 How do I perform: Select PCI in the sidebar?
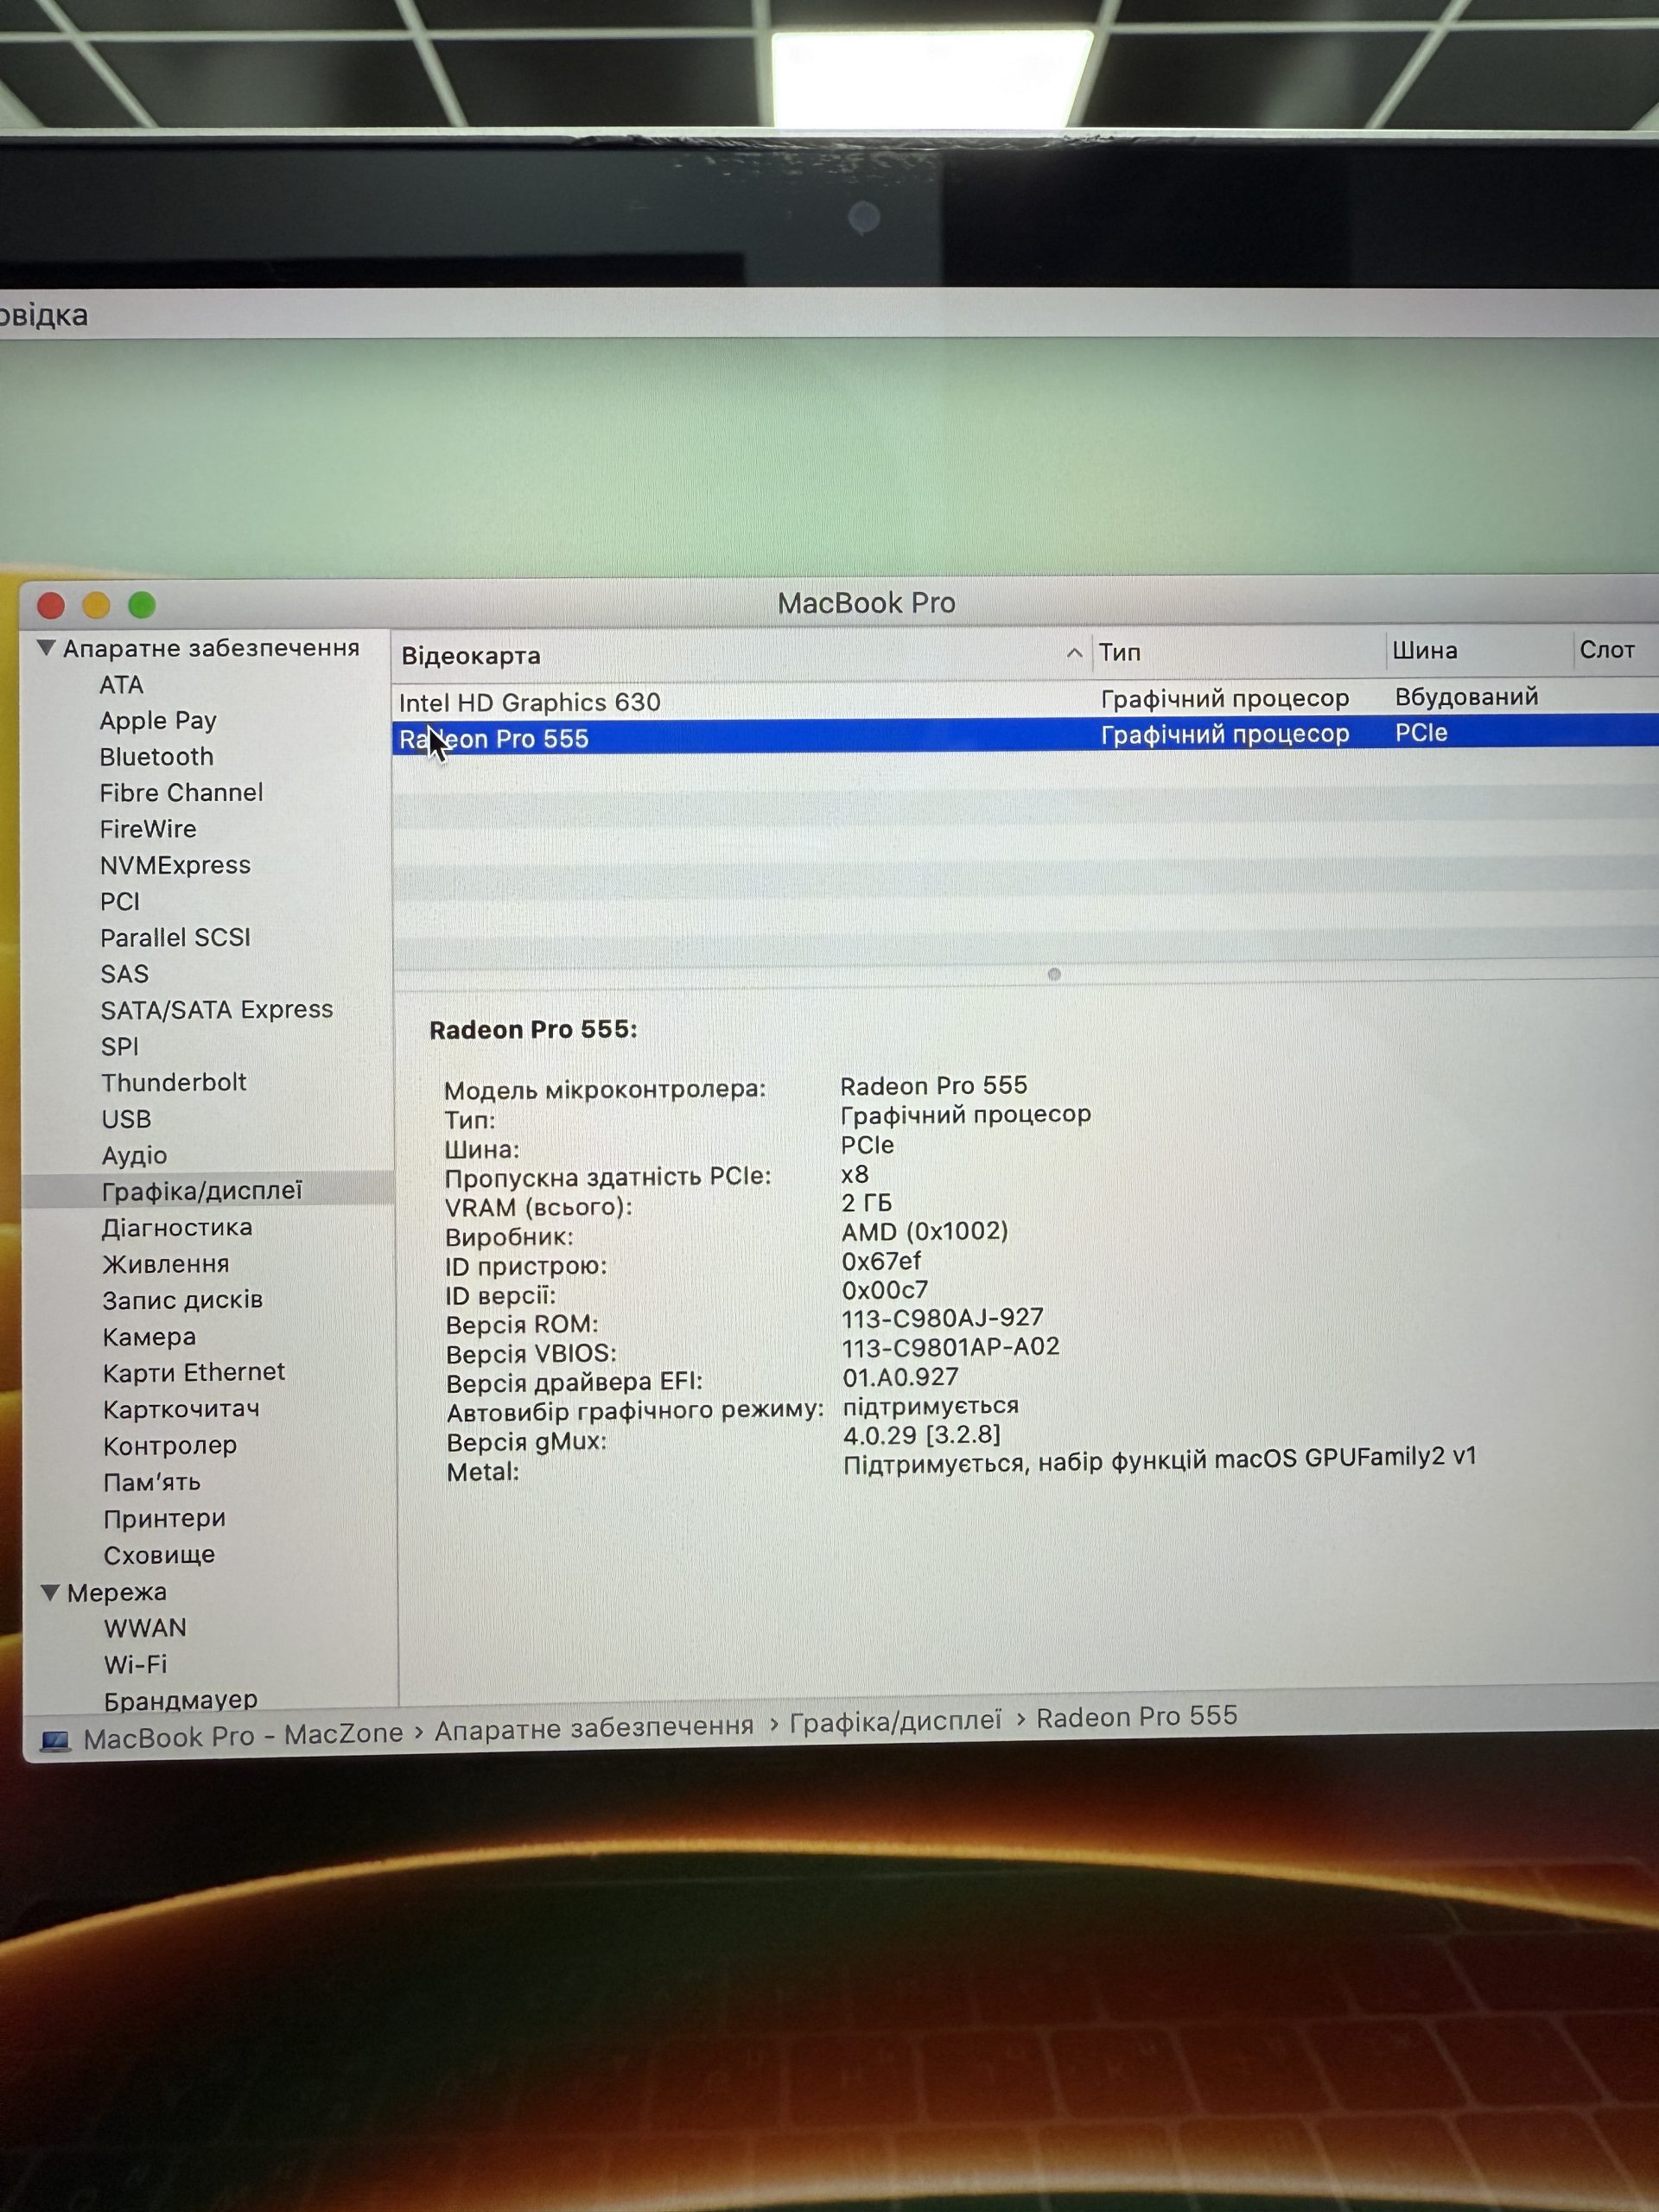pos(120,902)
